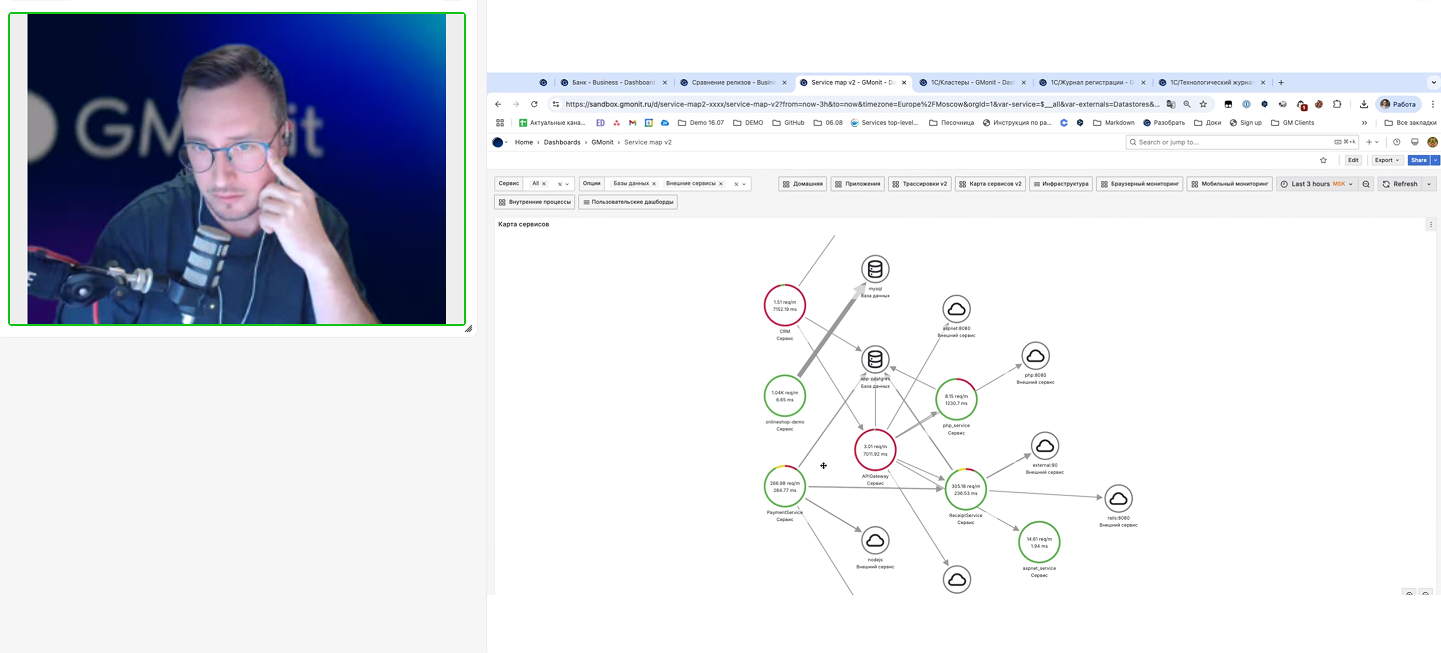
Task: Zoom out the time range with magnifier icon
Action: (1366, 184)
